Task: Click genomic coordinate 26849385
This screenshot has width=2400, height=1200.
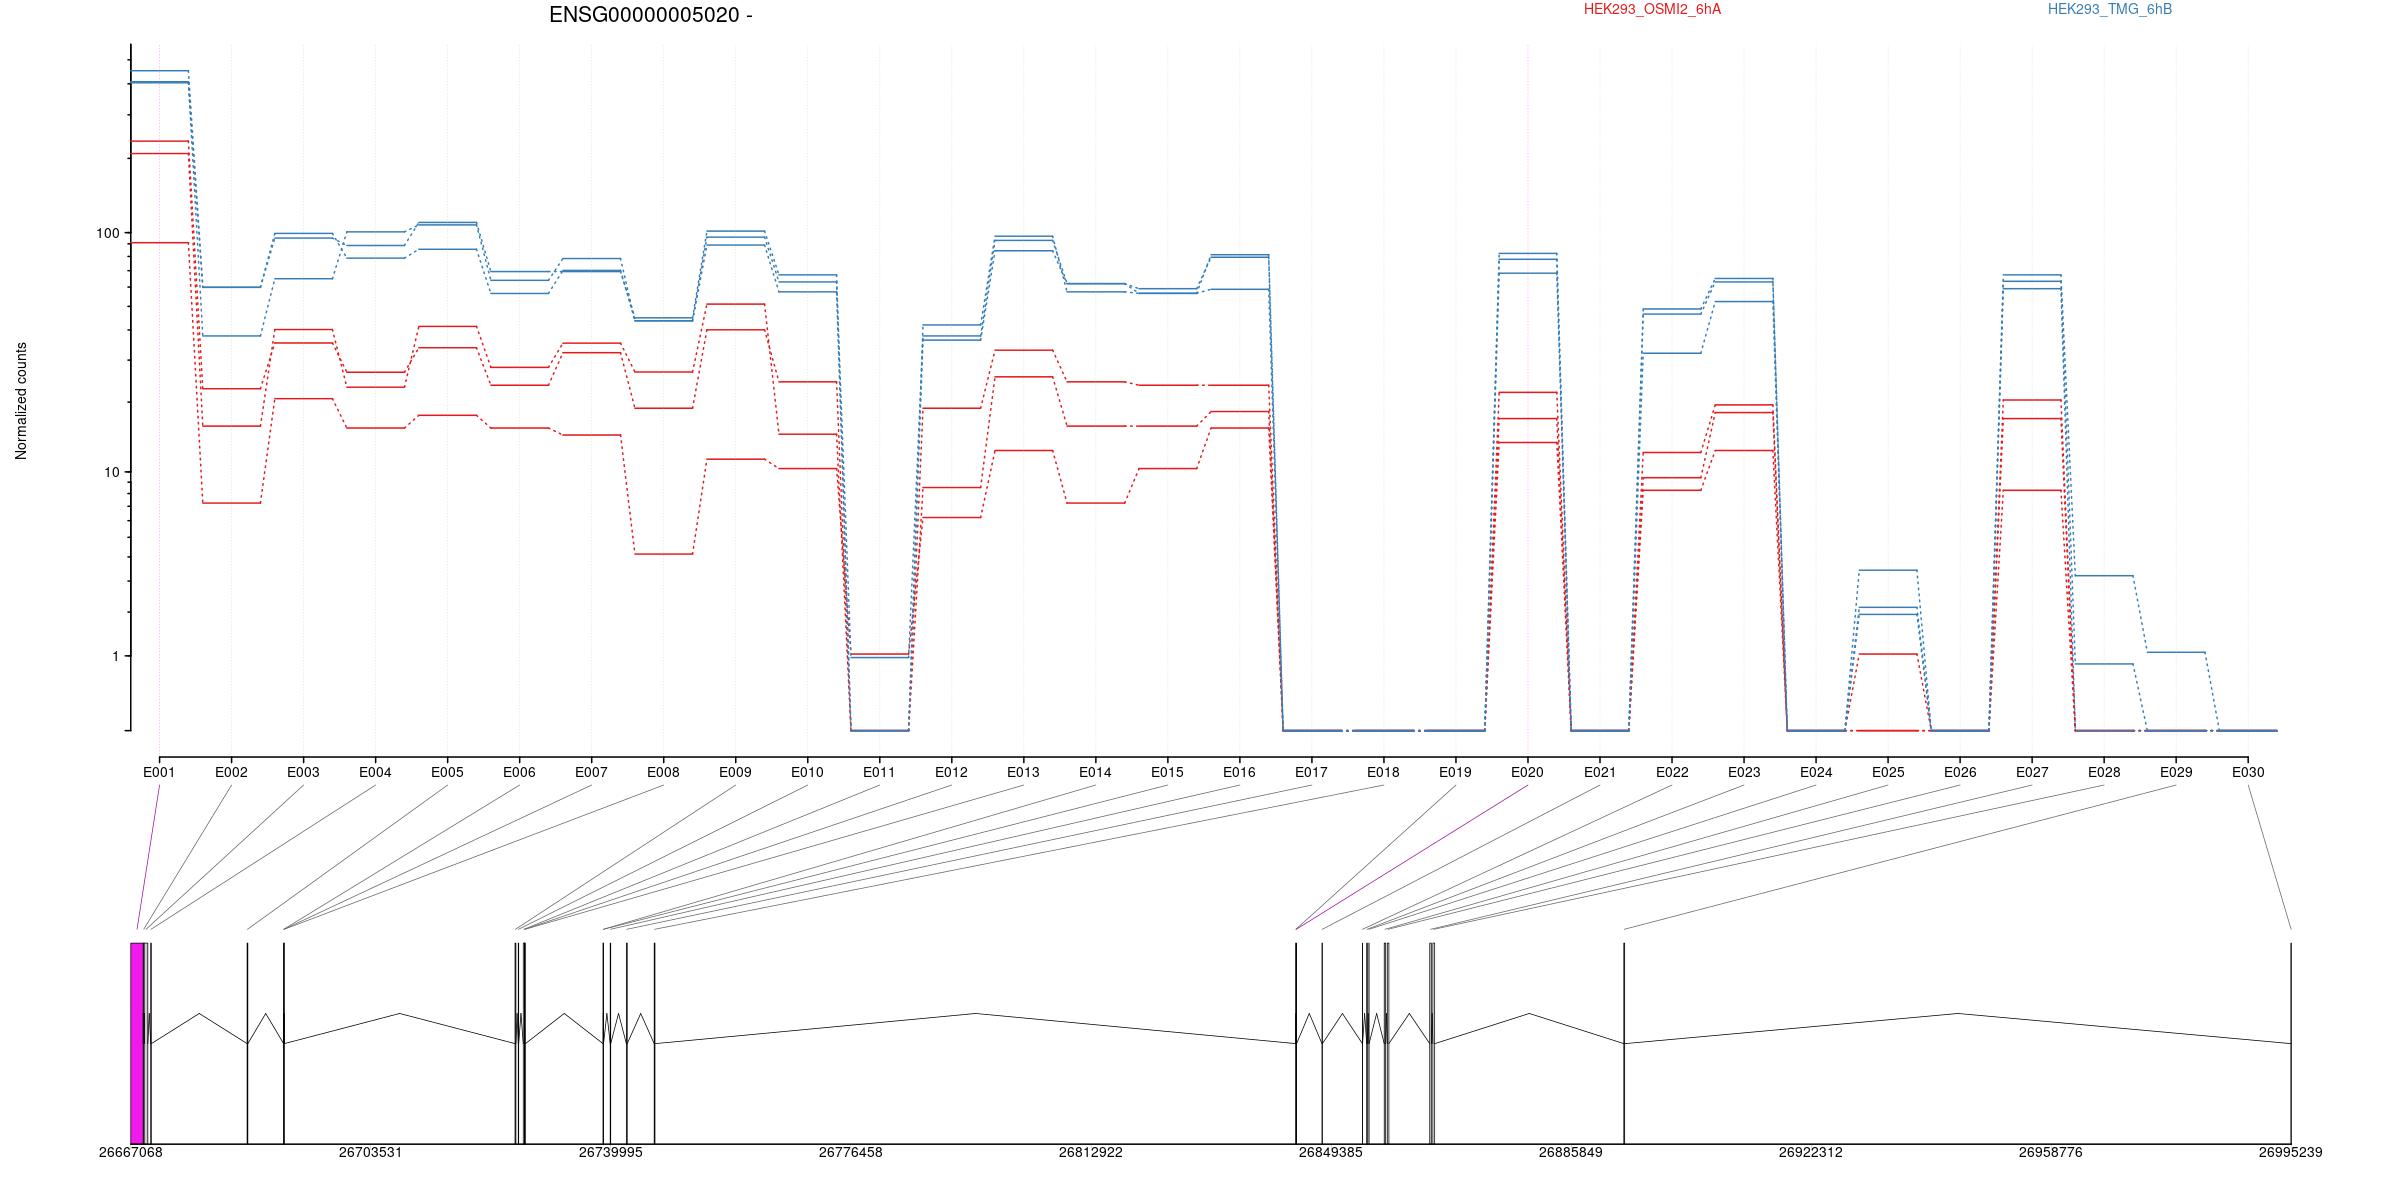Action: click(1331, 1152)
